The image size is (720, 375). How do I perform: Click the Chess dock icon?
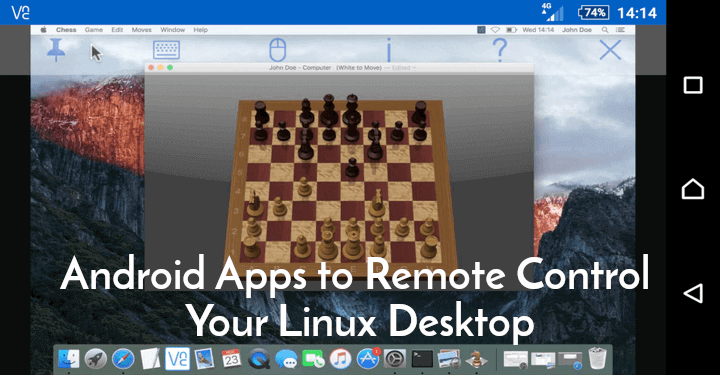(476, 359)
